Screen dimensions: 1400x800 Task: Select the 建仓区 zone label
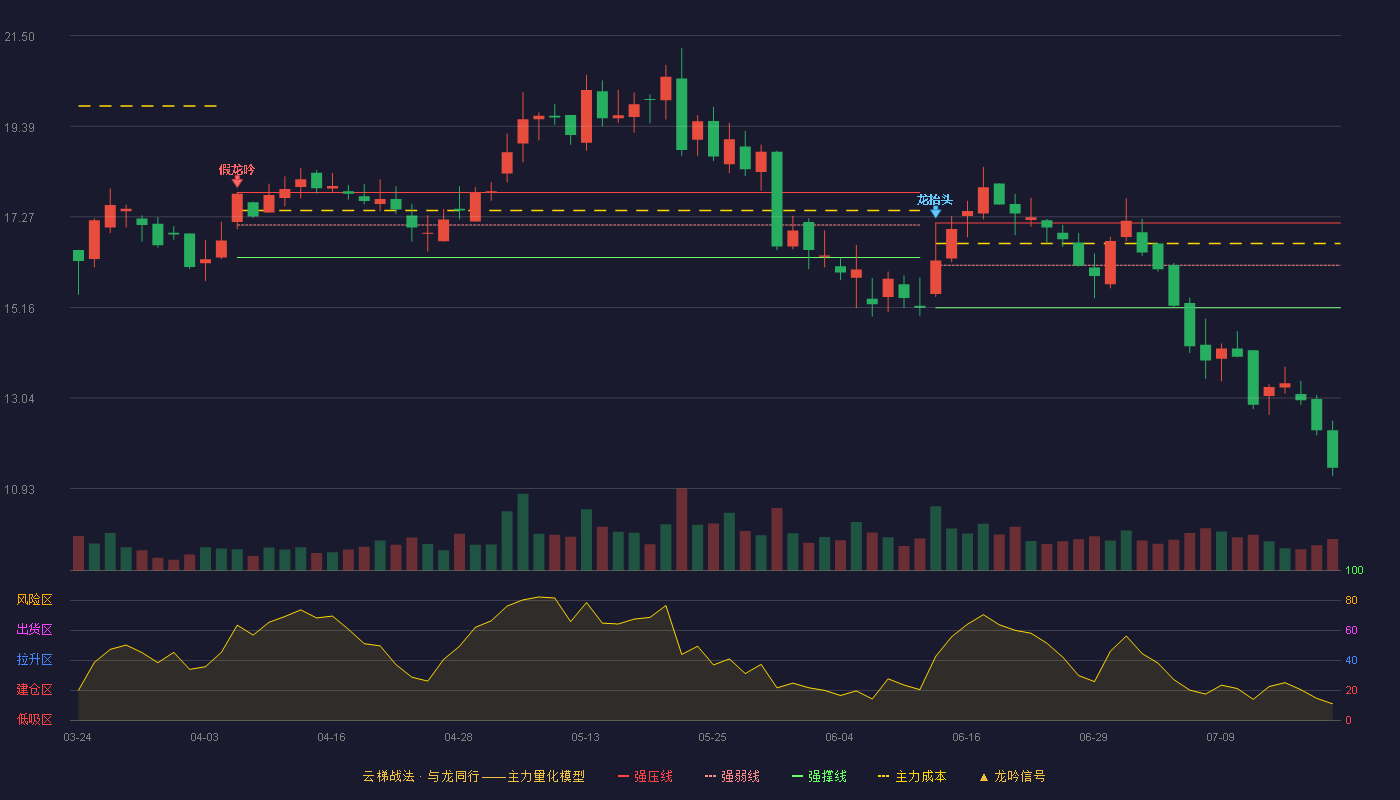point(34,690)
